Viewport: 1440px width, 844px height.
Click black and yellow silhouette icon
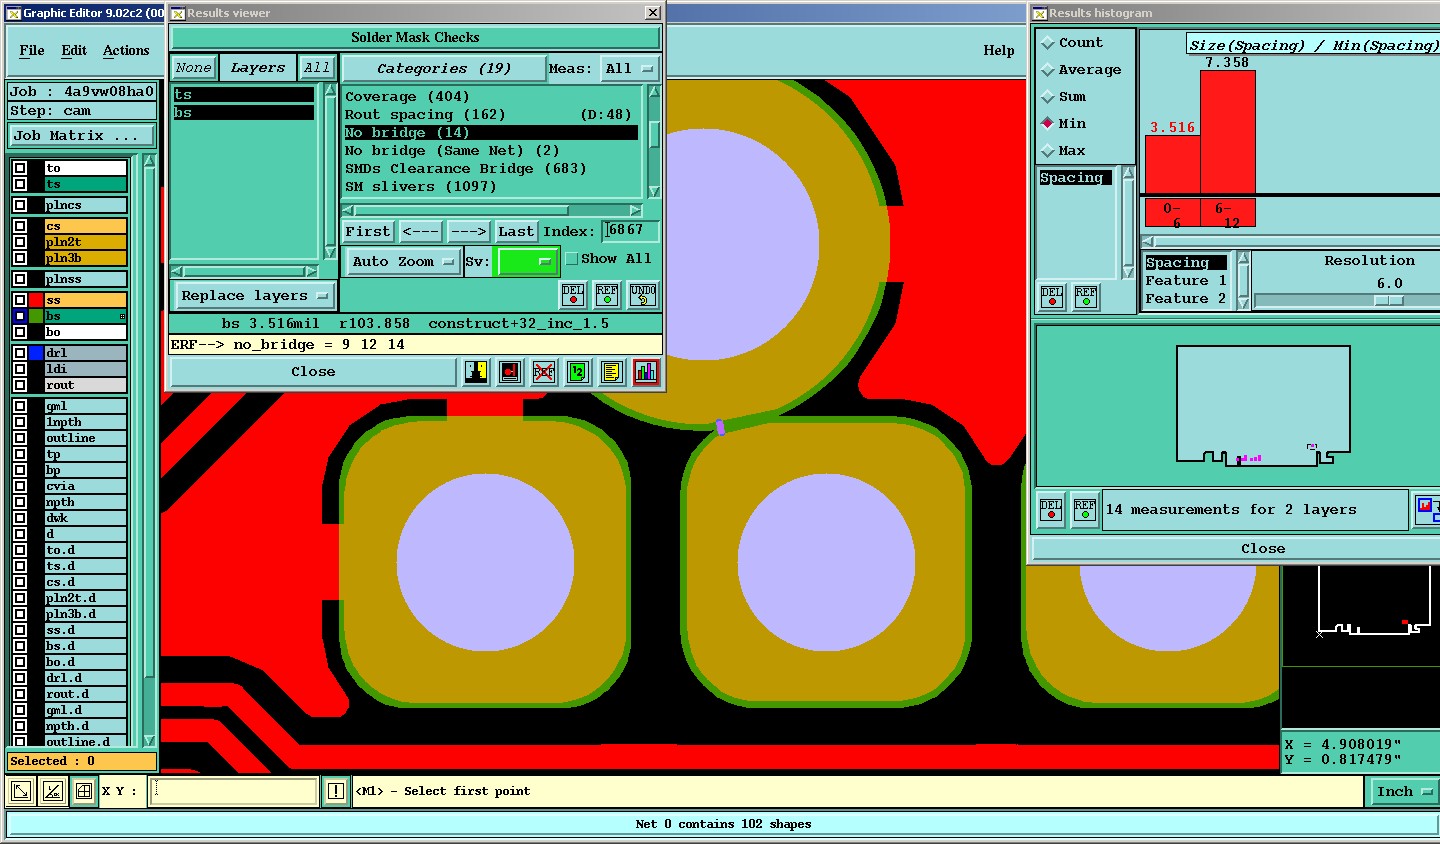pyautogui.click(x=476, y=372)
